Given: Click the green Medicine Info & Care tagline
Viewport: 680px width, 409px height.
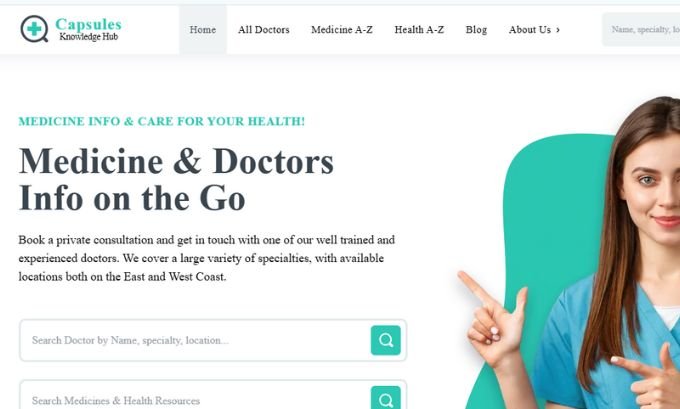Looking at the screenshot, I should [x=162, y=121].
